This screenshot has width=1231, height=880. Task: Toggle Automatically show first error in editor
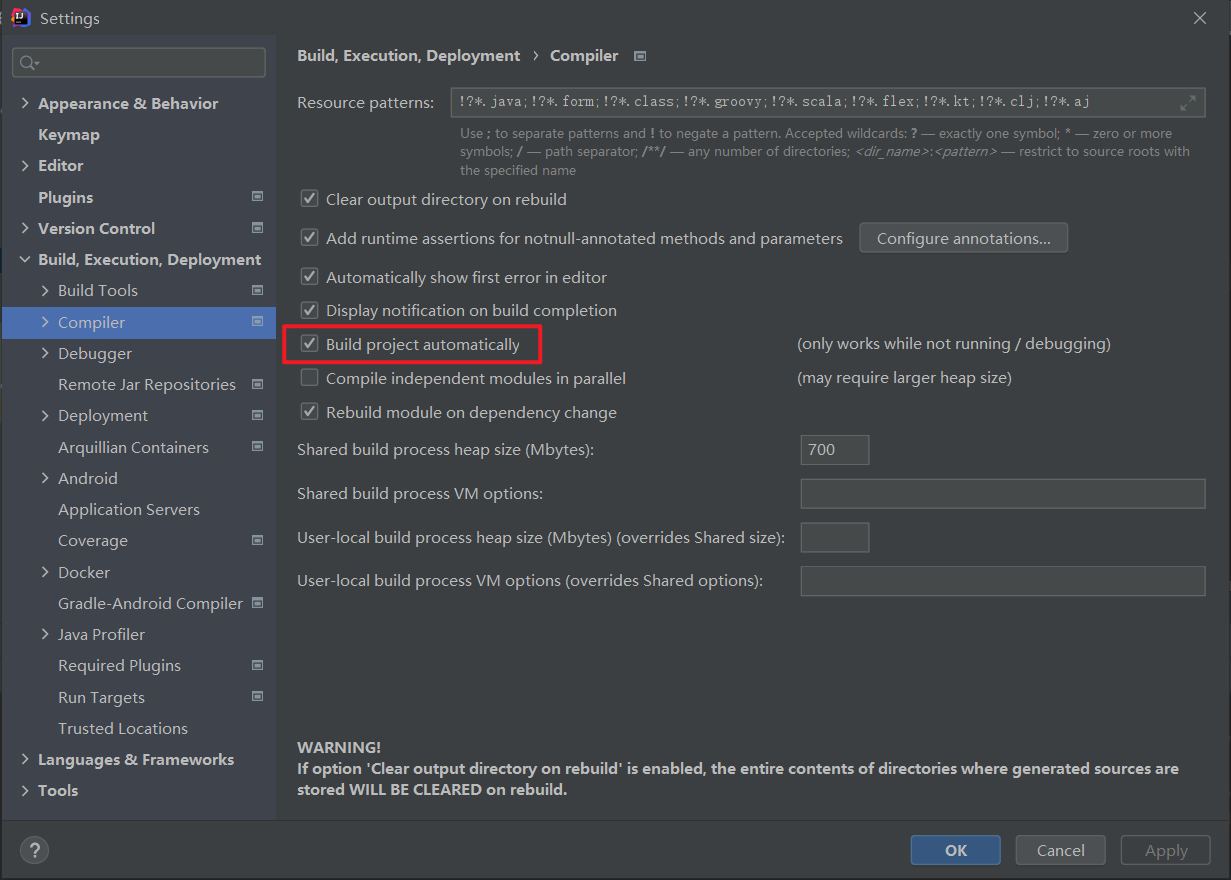click(x=310, y=277)
